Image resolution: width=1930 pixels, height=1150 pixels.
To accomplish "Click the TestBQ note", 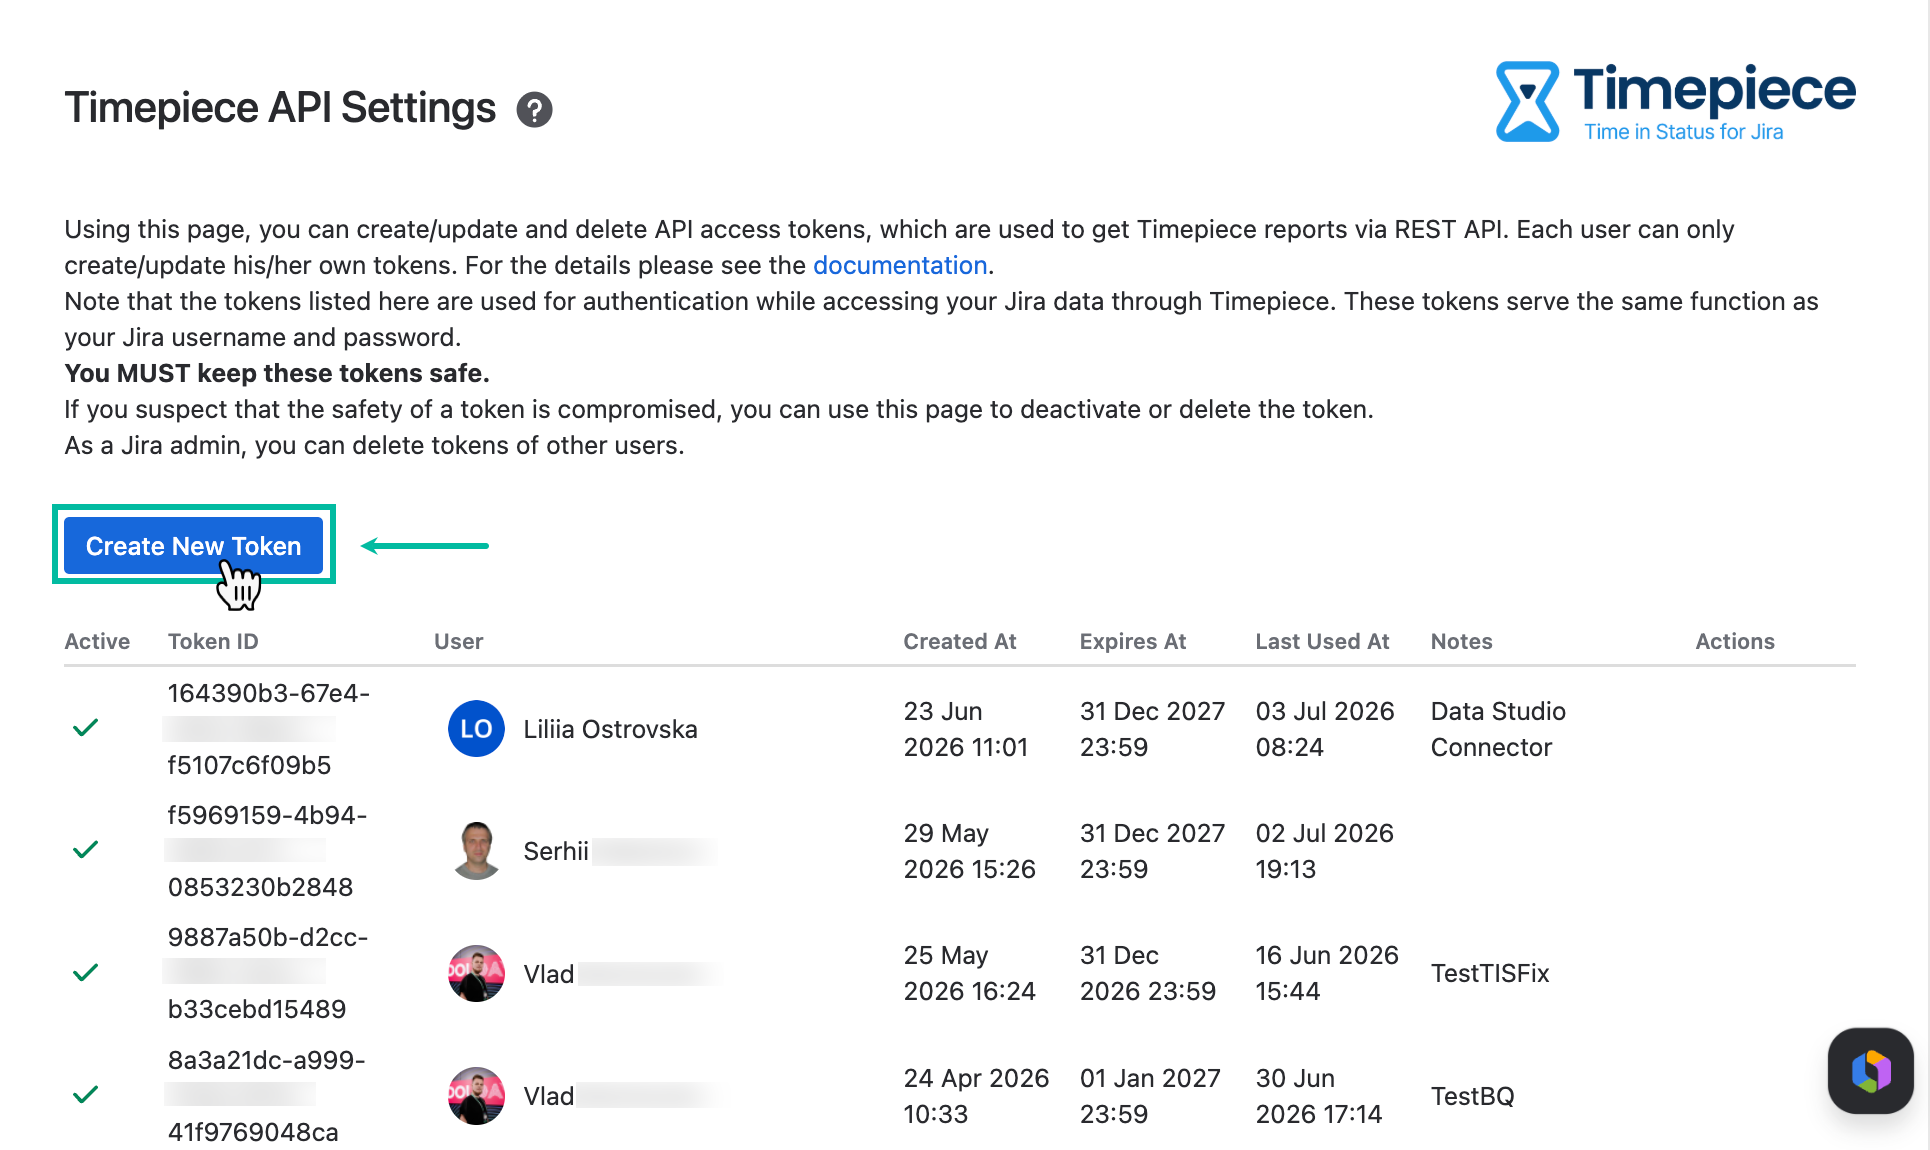I will (x=1472, y=1096).
